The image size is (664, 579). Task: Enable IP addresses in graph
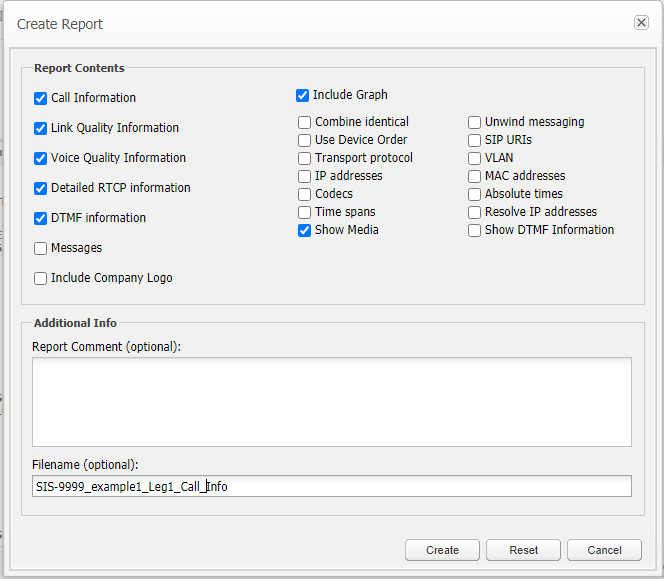click(x=305, y=176)
